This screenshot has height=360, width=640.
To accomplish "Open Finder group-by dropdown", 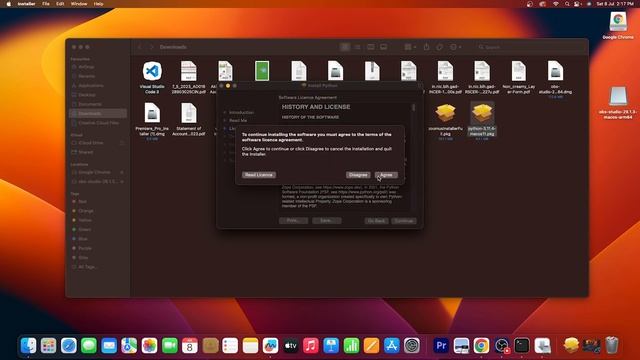I will 410,47.
